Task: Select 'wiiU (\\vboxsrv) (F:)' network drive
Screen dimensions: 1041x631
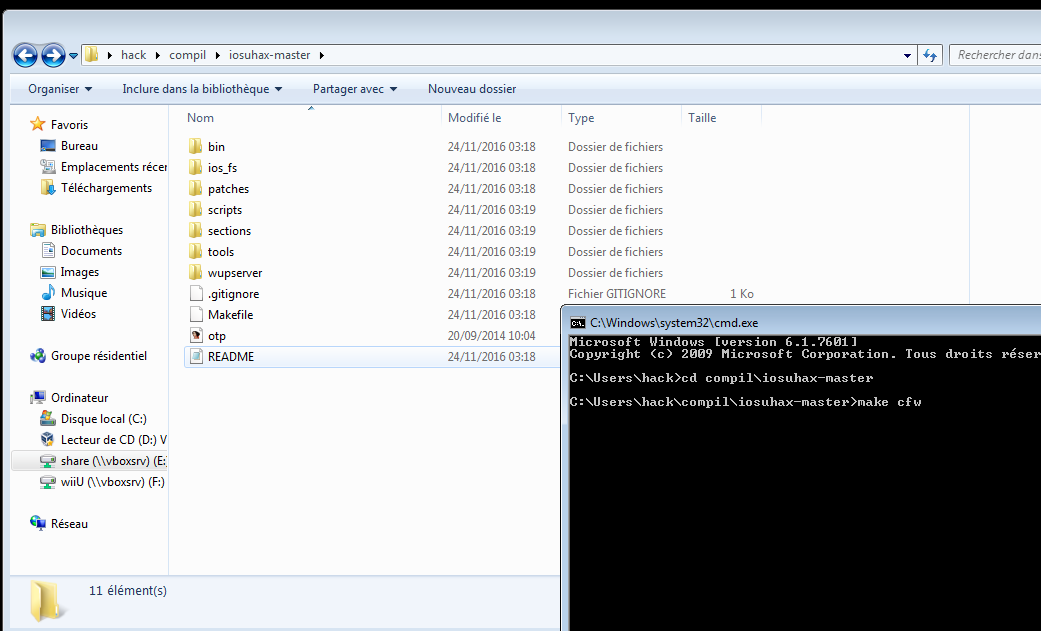Action: 102,482
